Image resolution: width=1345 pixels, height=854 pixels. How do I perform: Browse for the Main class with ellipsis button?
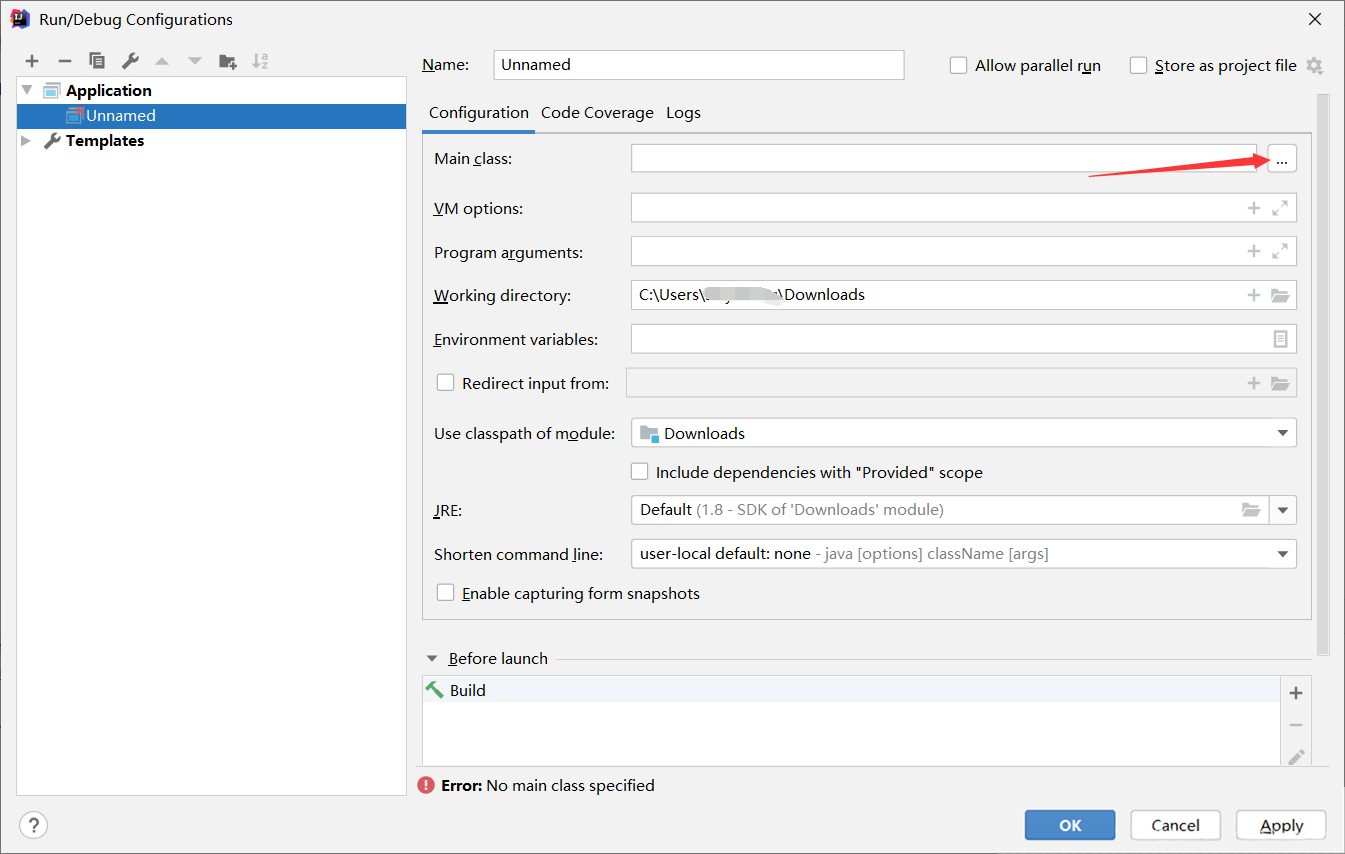click(1281, 159)
